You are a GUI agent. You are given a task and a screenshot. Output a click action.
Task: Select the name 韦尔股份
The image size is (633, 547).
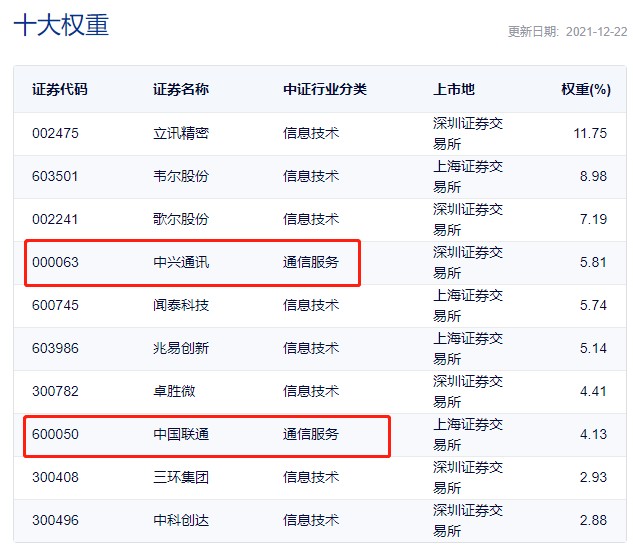tap(181, 176)
